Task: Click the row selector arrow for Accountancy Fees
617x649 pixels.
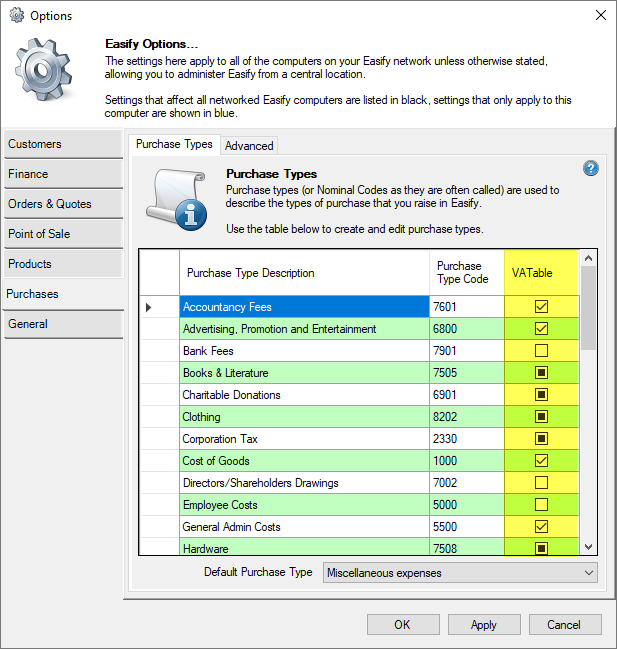Action: tap(150, 307)
